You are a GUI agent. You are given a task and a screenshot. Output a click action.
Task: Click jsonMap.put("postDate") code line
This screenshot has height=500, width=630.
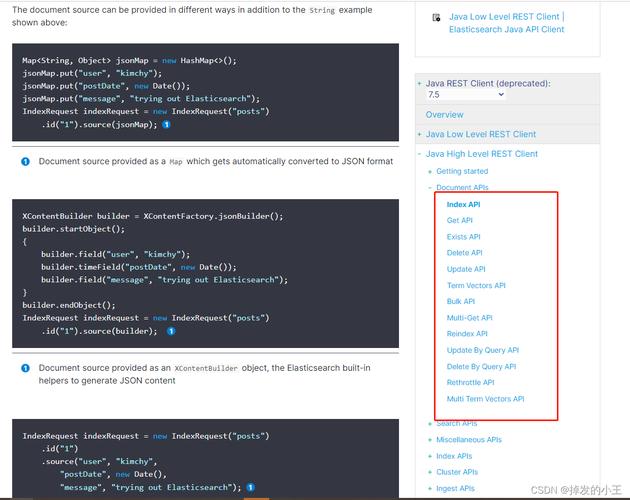[x=106, y=86]
